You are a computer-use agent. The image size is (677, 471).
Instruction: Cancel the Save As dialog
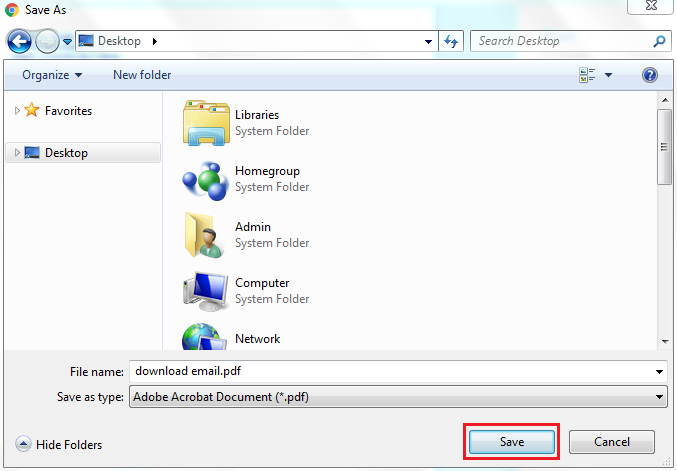coord(612,442)
